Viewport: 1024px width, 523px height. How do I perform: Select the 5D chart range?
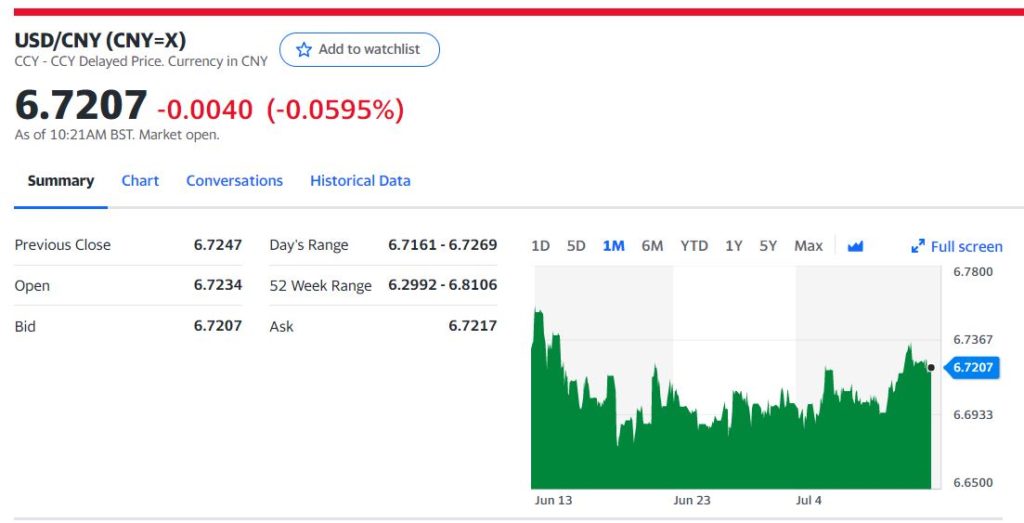click(576, 246)
